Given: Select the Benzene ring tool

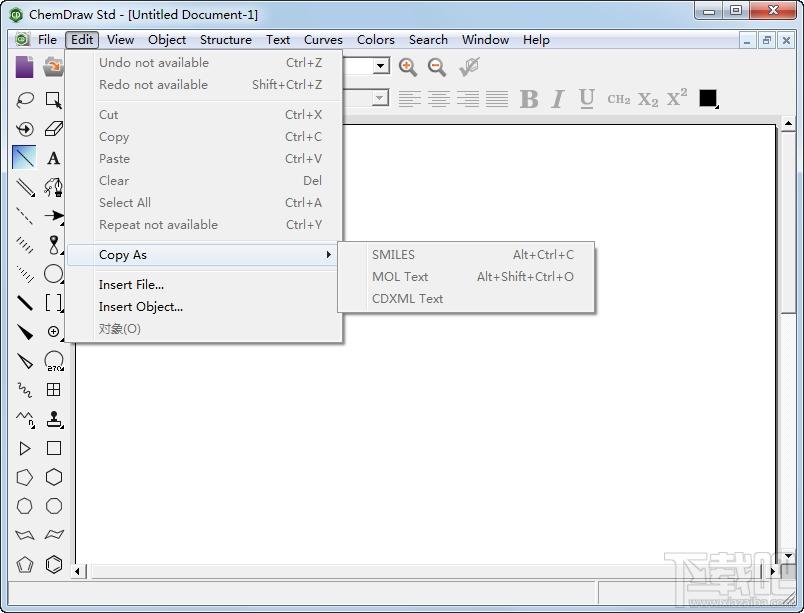Looking at the screenshot, I should coord(54,564).
